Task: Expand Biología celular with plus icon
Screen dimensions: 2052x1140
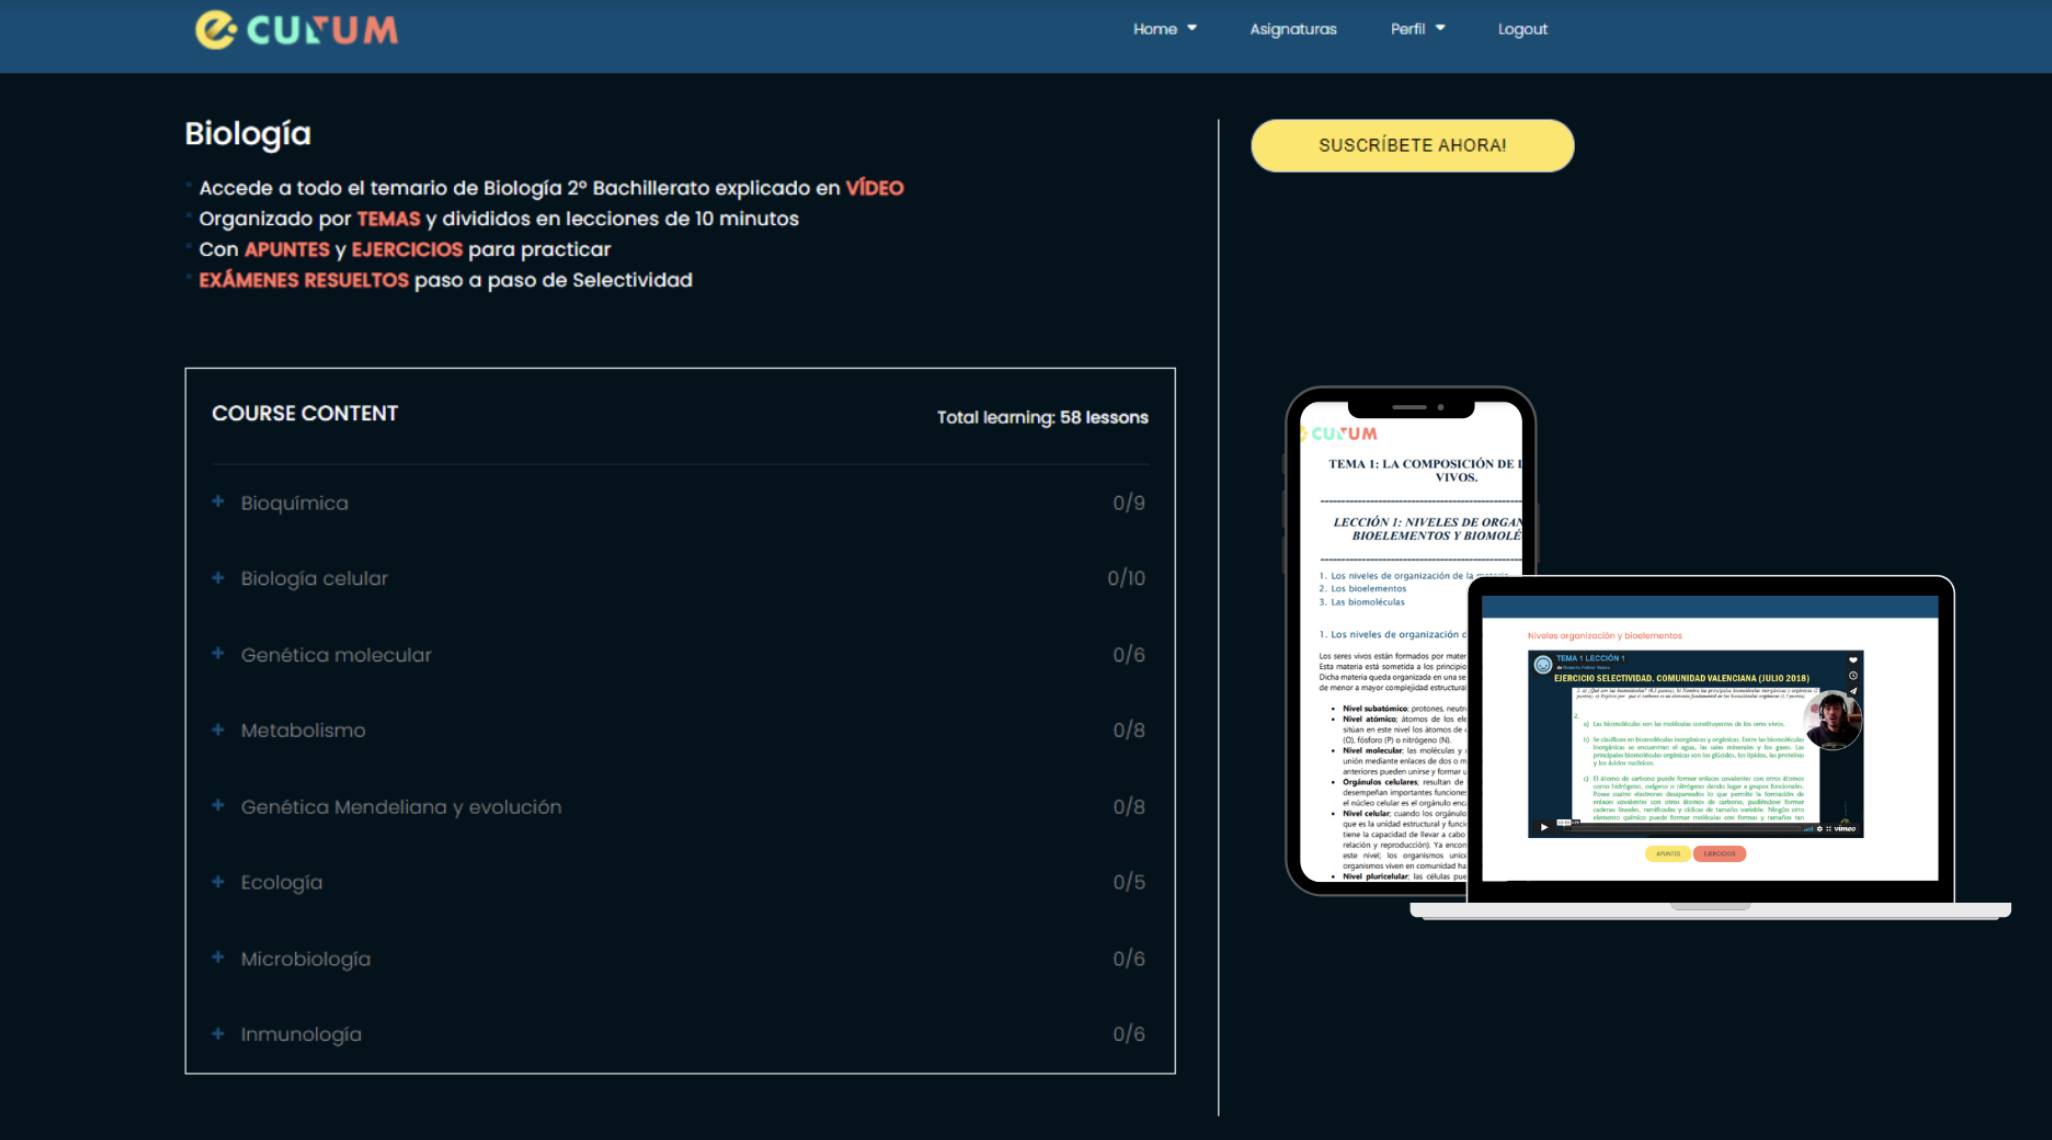Action: point(218,577)
